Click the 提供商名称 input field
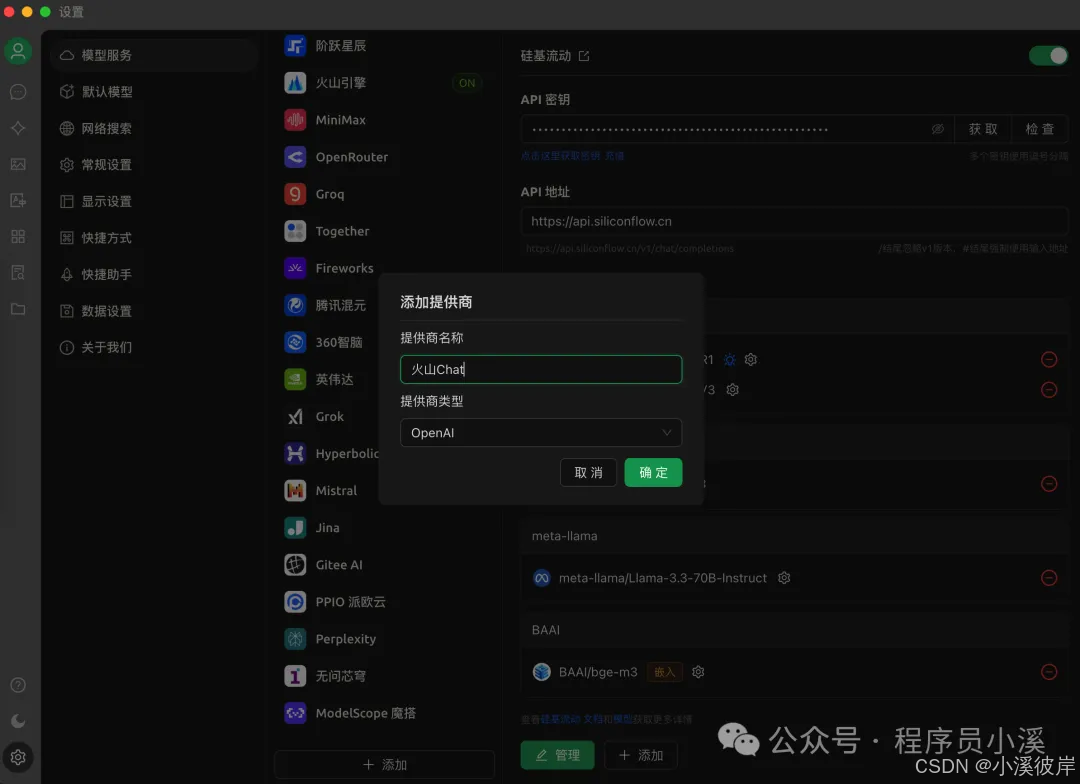The height and width of the screenshot is (784, 1080). coord(541,369)
